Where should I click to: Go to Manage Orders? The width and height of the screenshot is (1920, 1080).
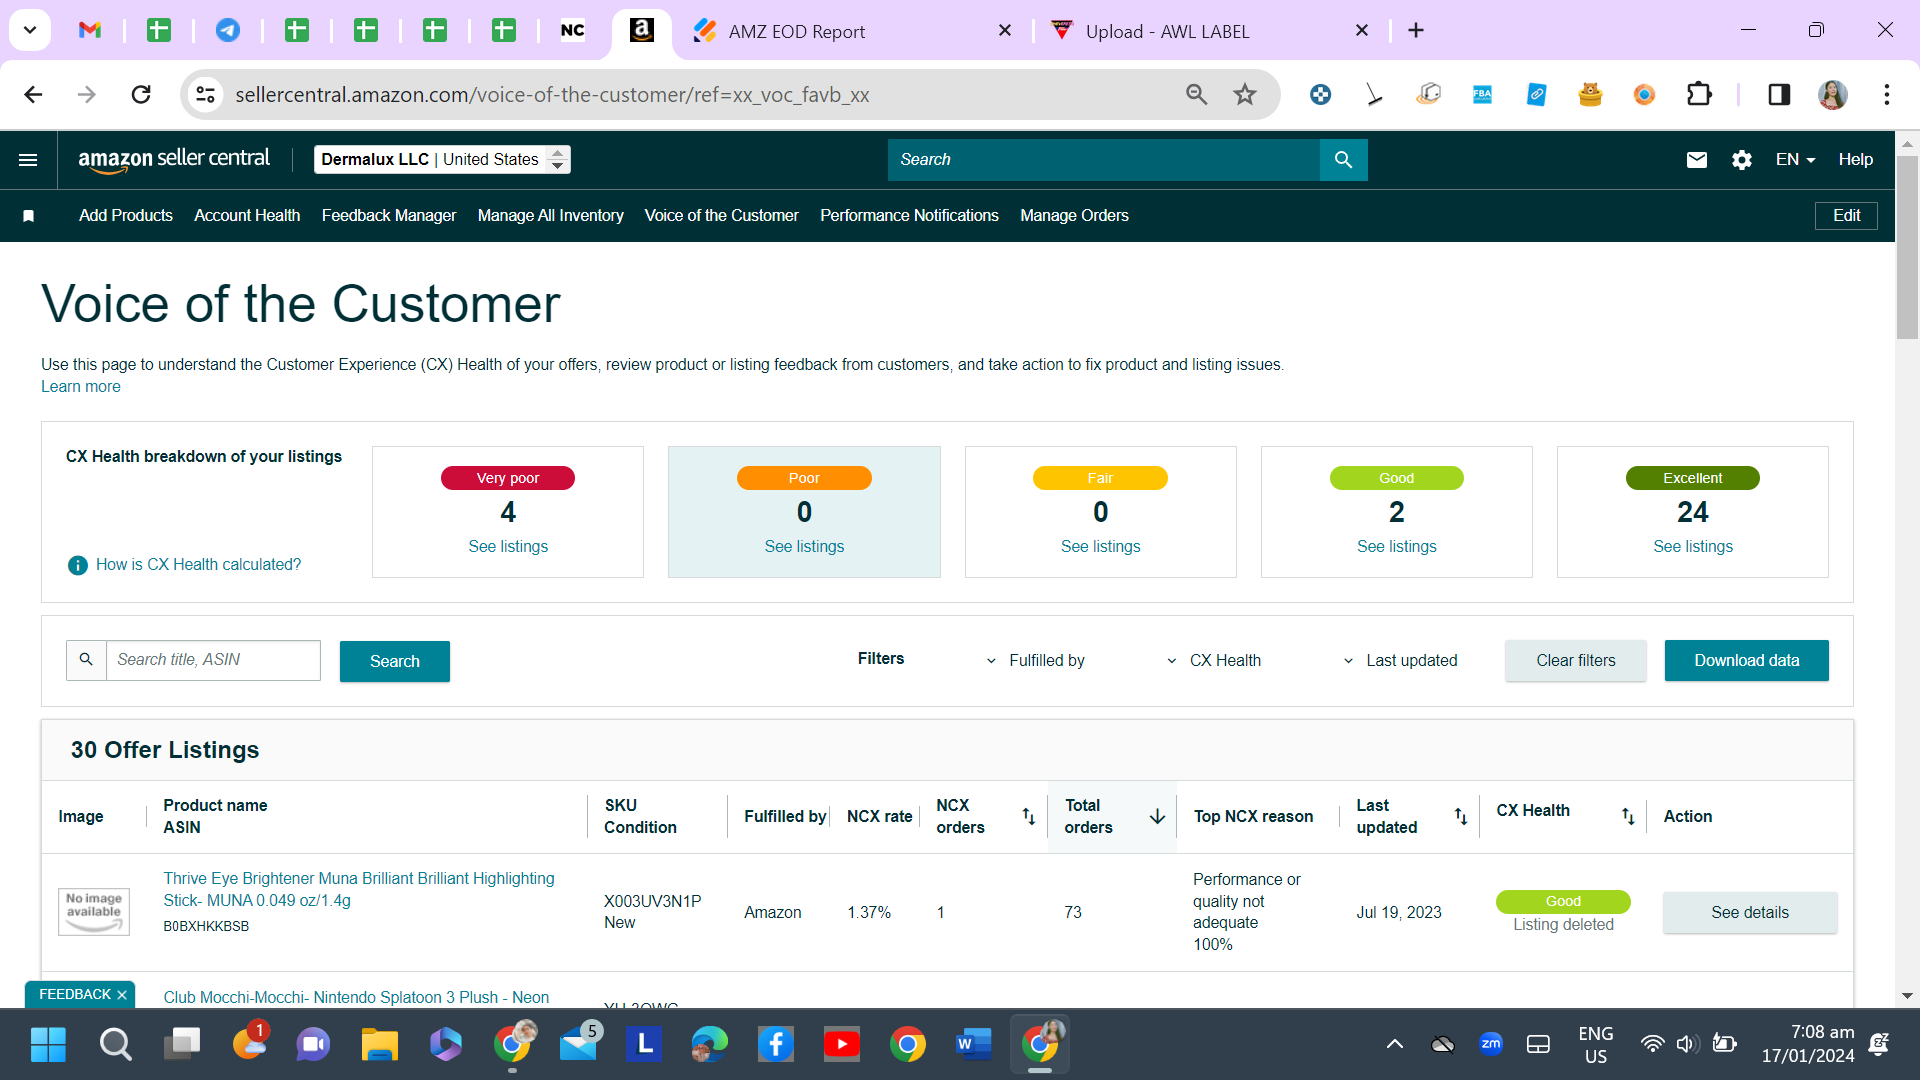[x=1074, y=216]
